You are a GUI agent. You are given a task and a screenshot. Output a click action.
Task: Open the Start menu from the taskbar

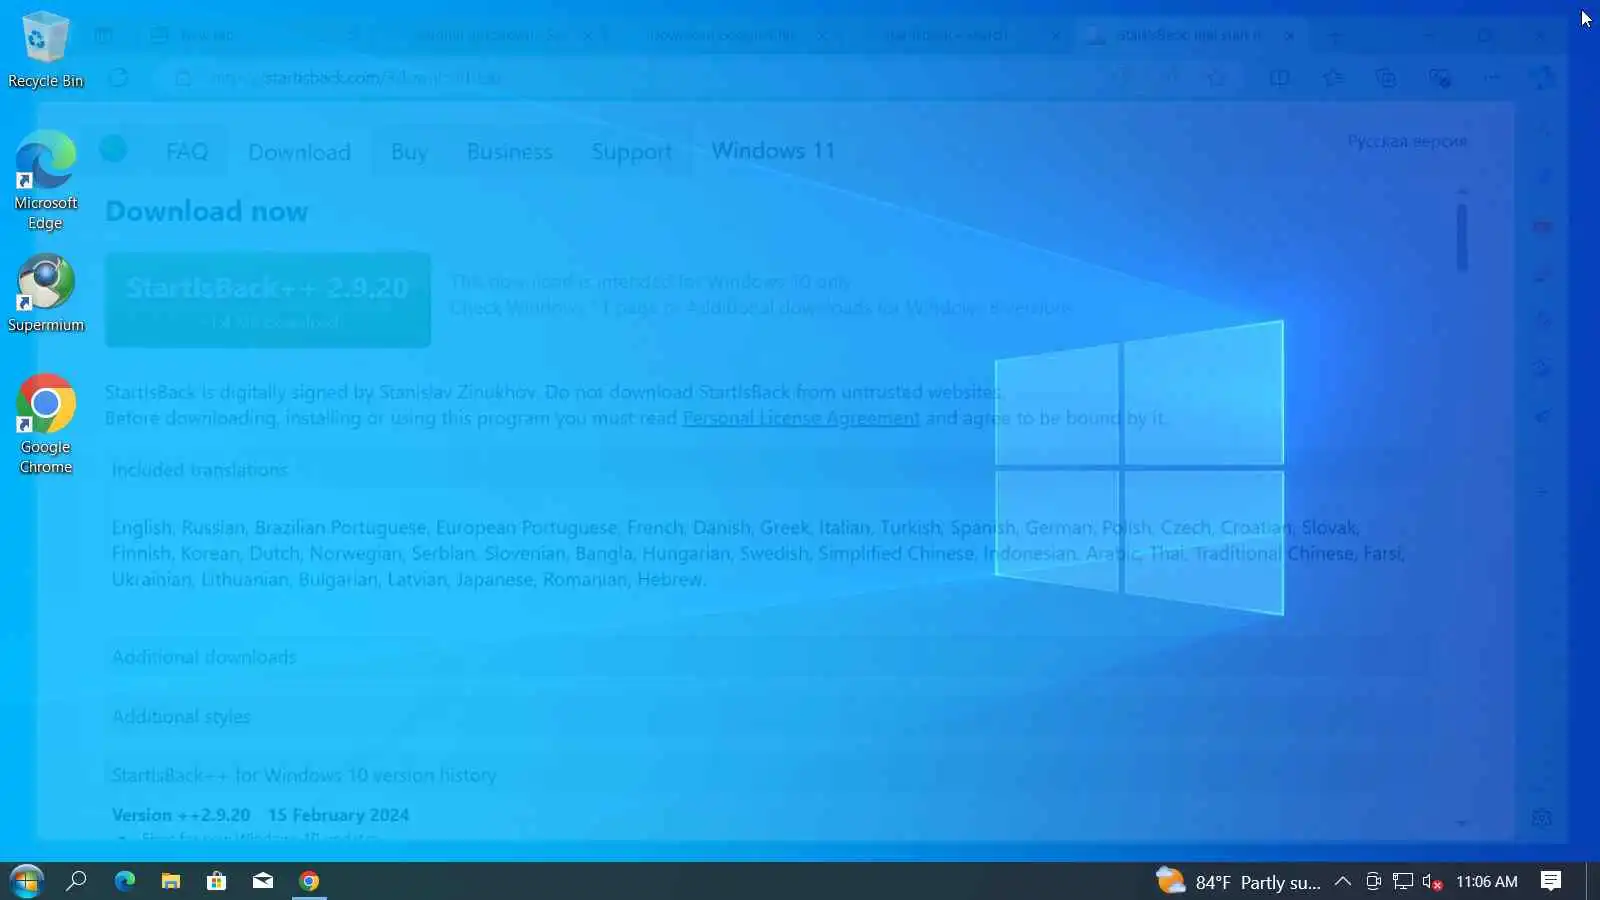coord(26,881)
